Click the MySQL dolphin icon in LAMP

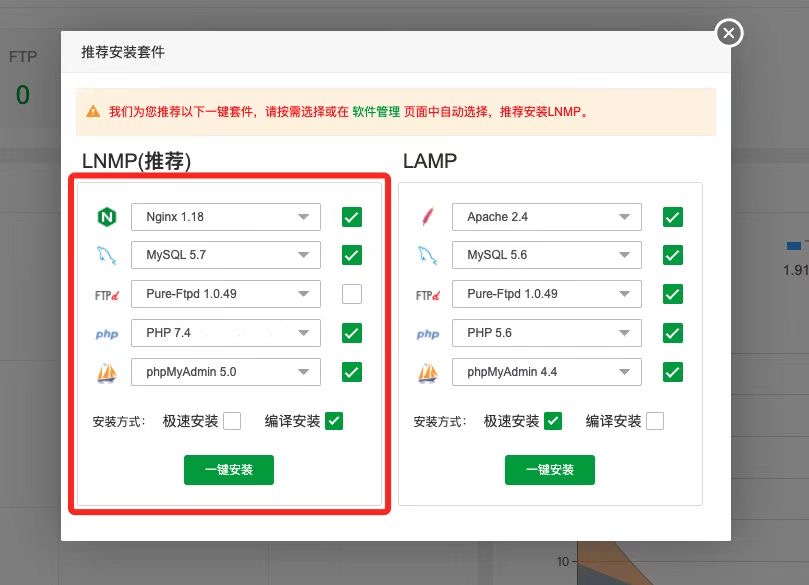(428, 255)
